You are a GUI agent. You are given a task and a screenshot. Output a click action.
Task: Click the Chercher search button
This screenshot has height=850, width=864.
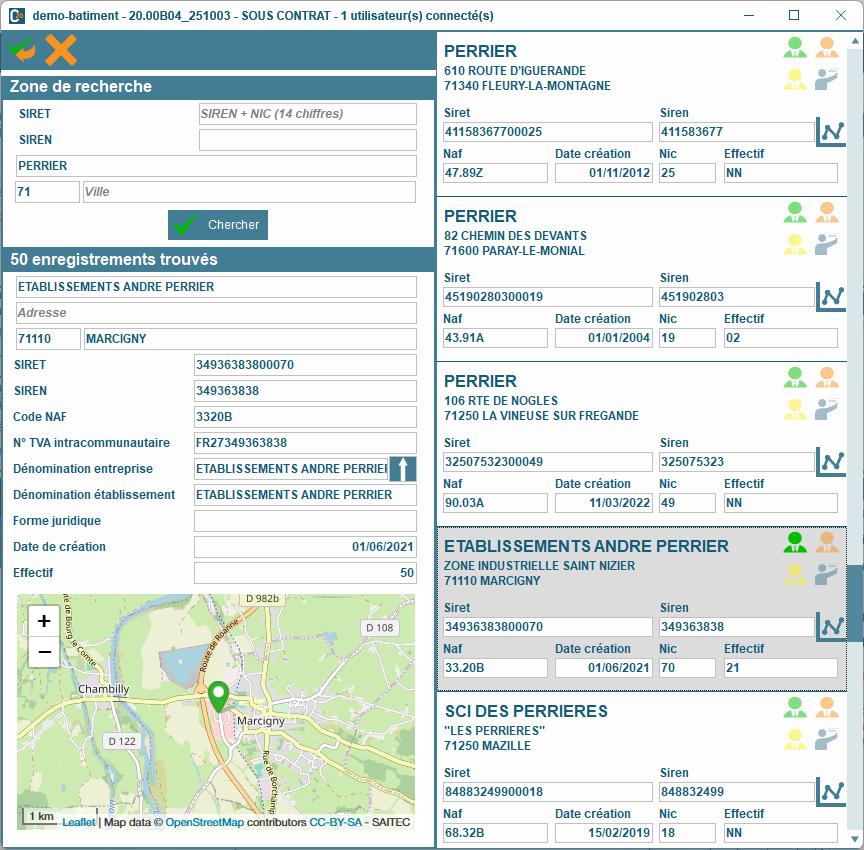[218, 225]
